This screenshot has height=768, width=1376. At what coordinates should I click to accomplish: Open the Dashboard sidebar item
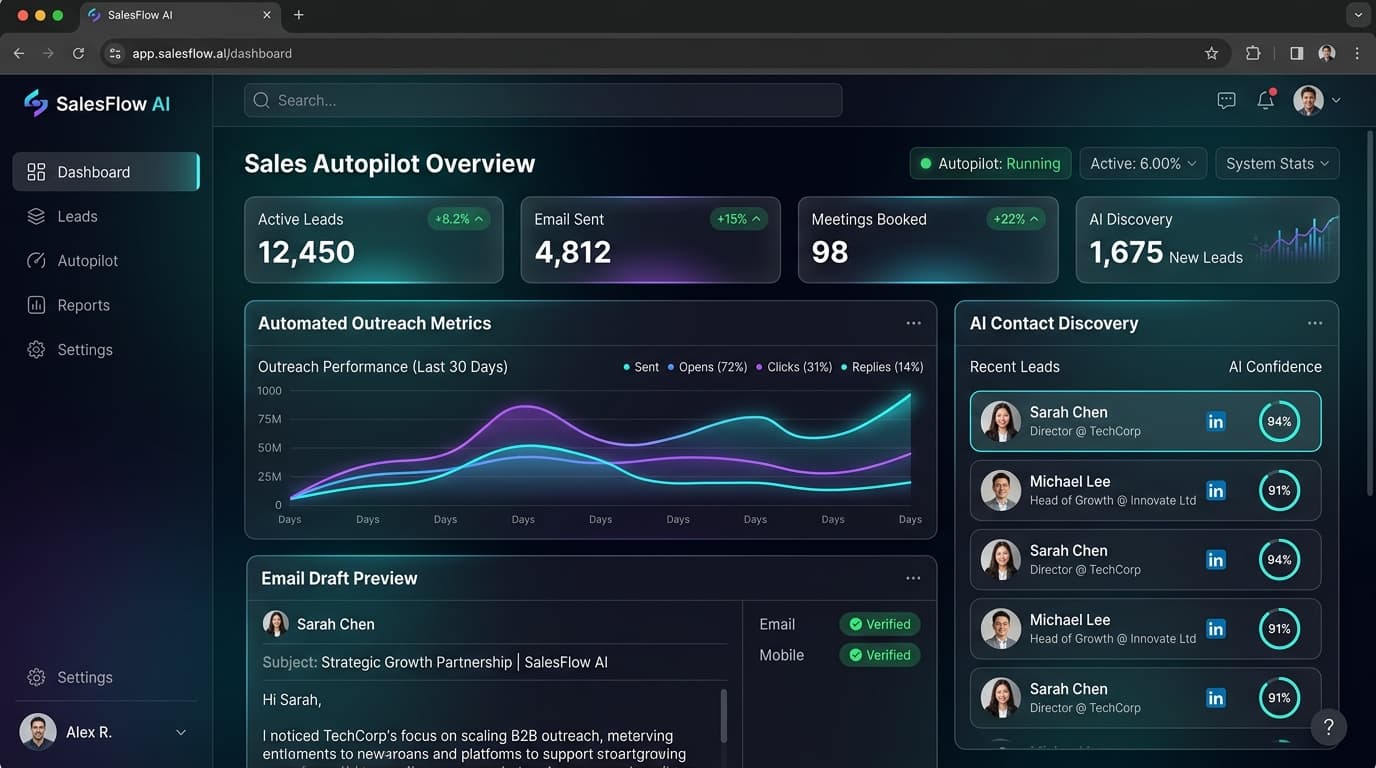click(x=106, y=171)
